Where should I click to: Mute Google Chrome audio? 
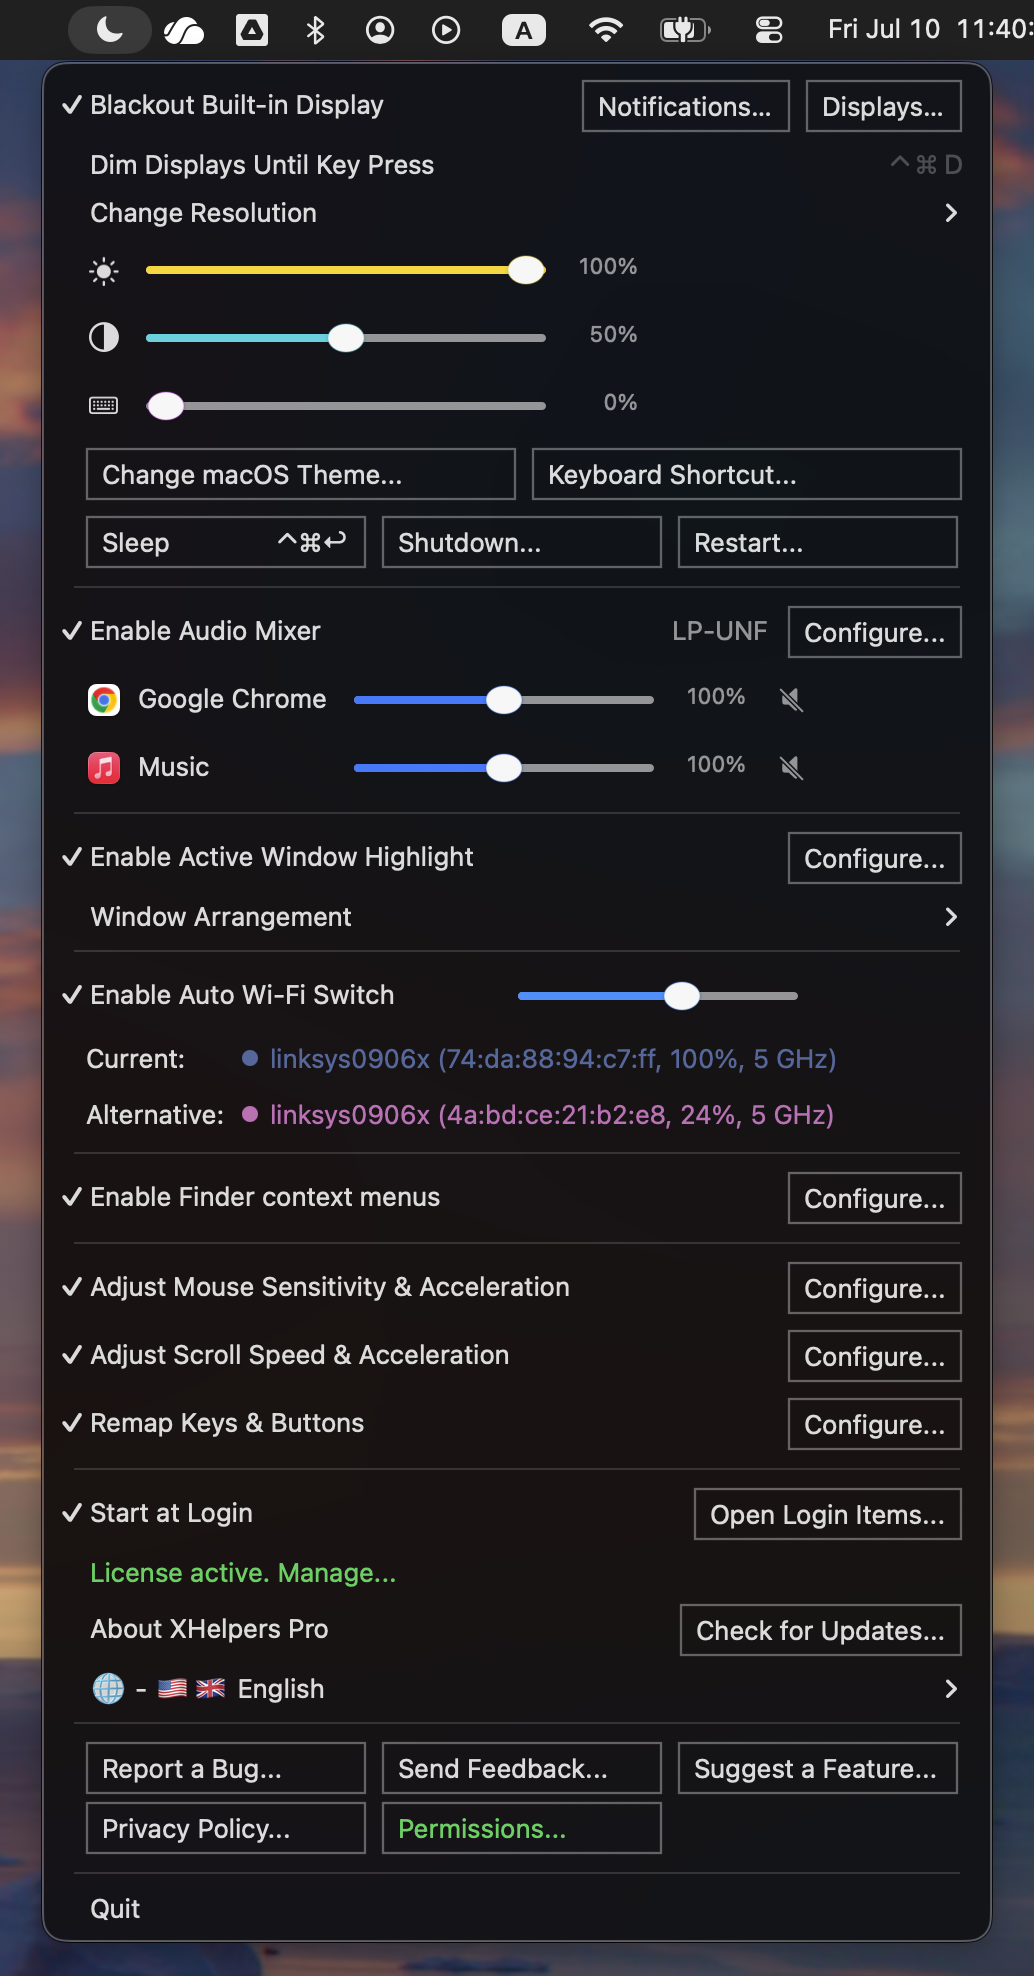click(x=791, y=699)
